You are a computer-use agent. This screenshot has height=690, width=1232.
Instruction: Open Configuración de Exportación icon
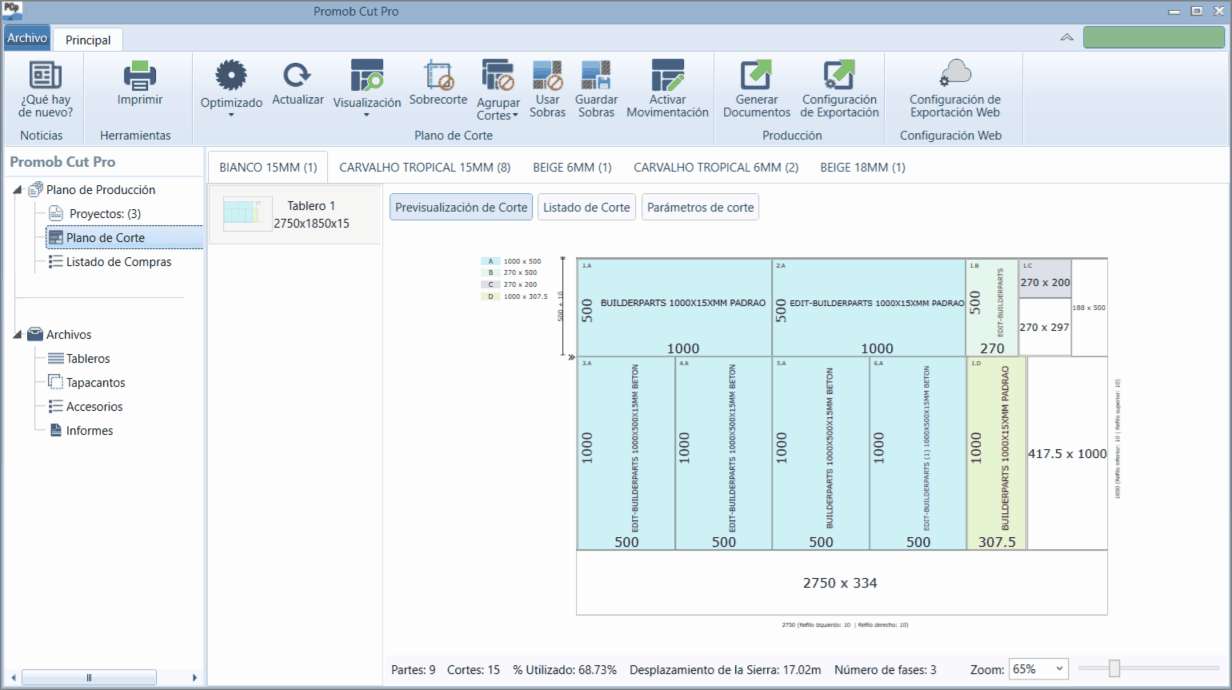tap(839, 75)
